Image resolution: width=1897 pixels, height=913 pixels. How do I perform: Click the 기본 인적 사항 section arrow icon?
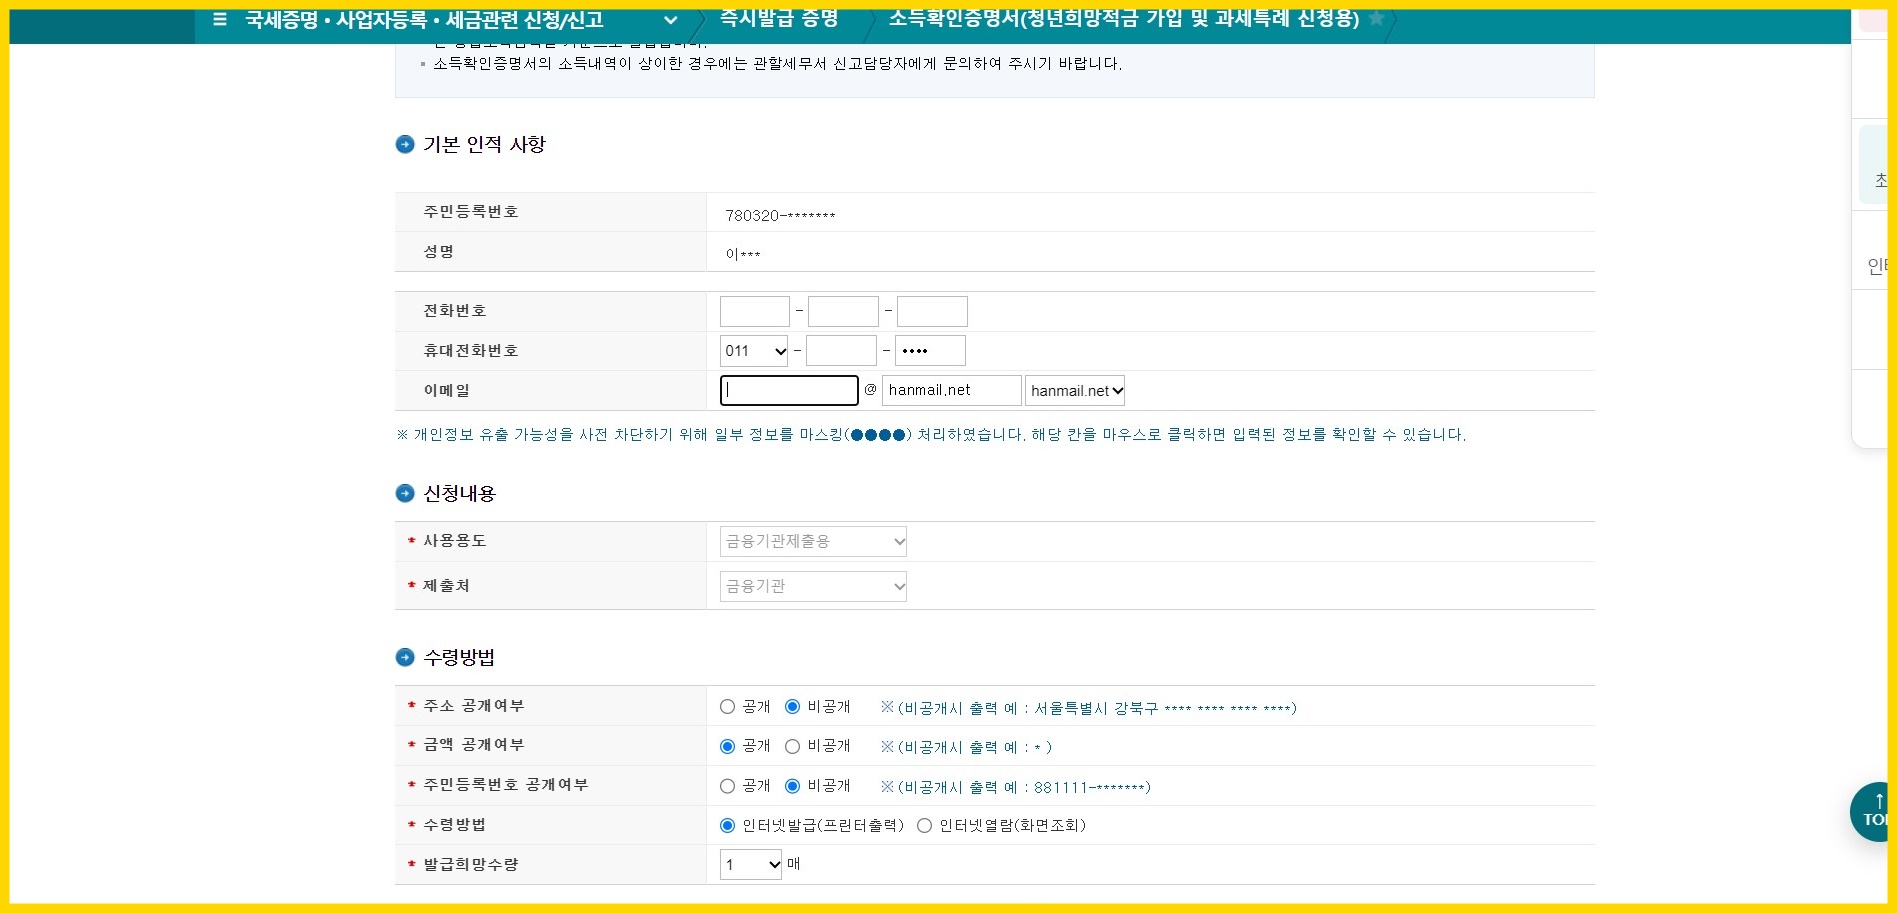(x=405, y=144)
